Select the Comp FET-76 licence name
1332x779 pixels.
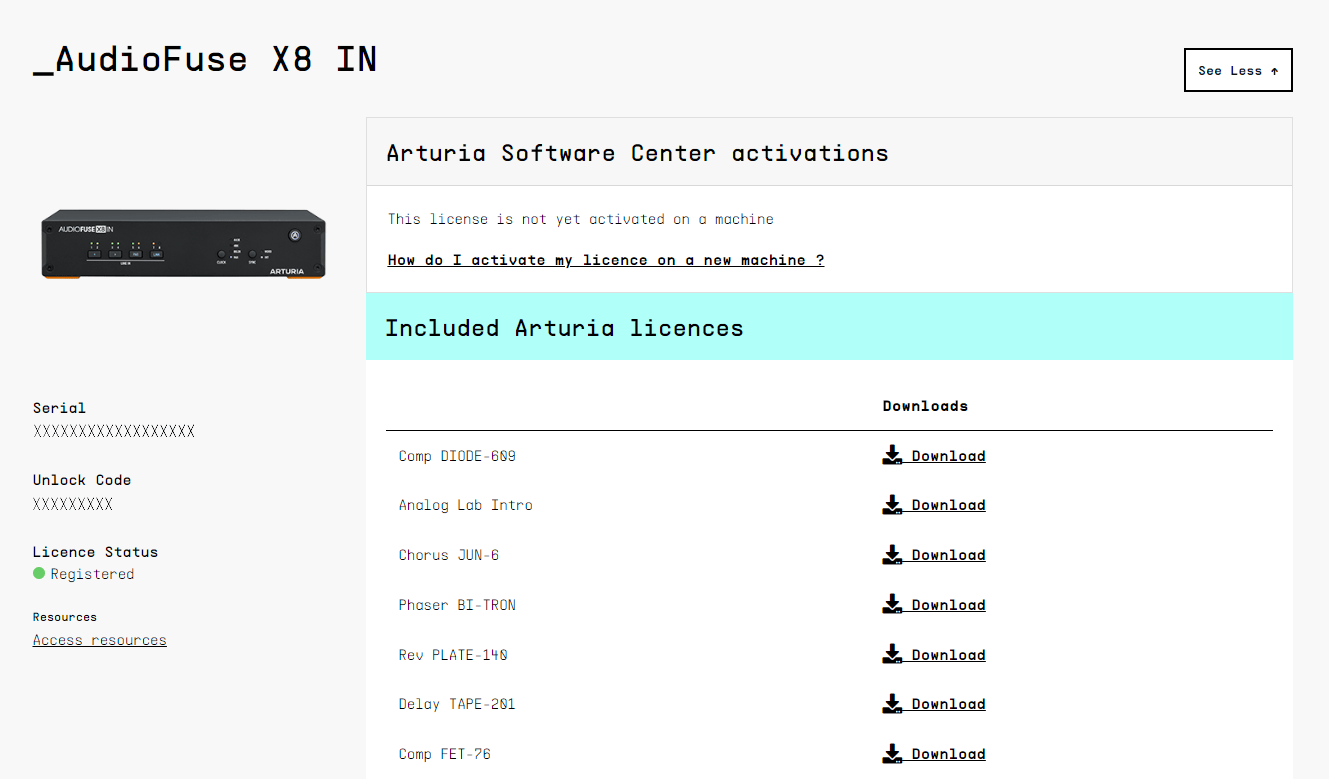(x=445, y=754)
